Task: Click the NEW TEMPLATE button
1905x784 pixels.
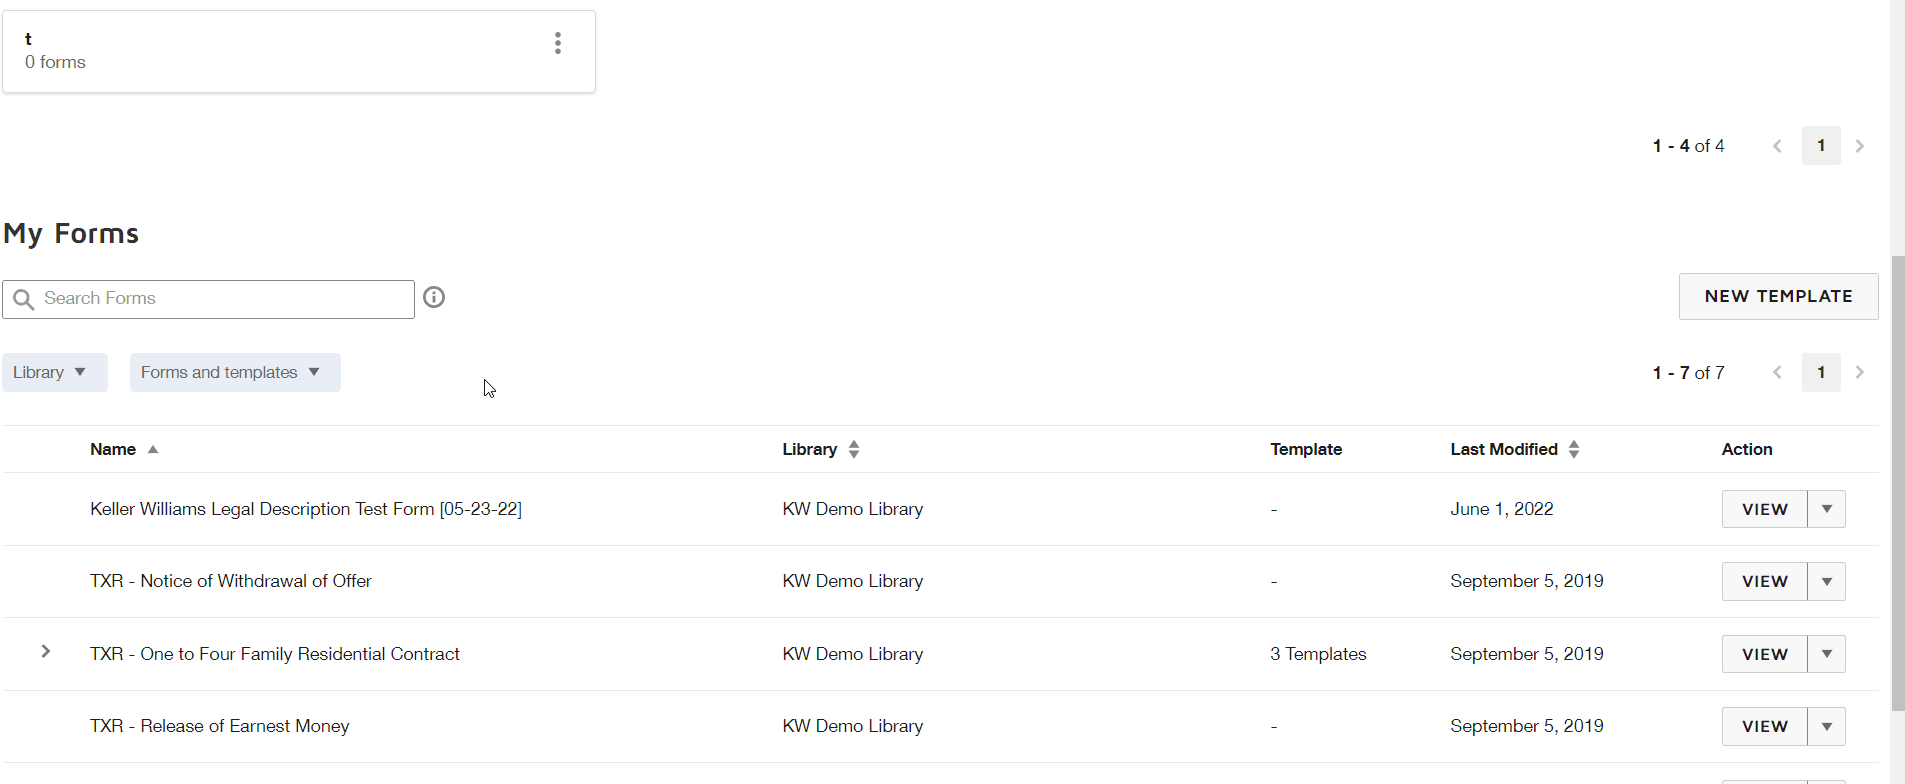Action: point(1778,297)
